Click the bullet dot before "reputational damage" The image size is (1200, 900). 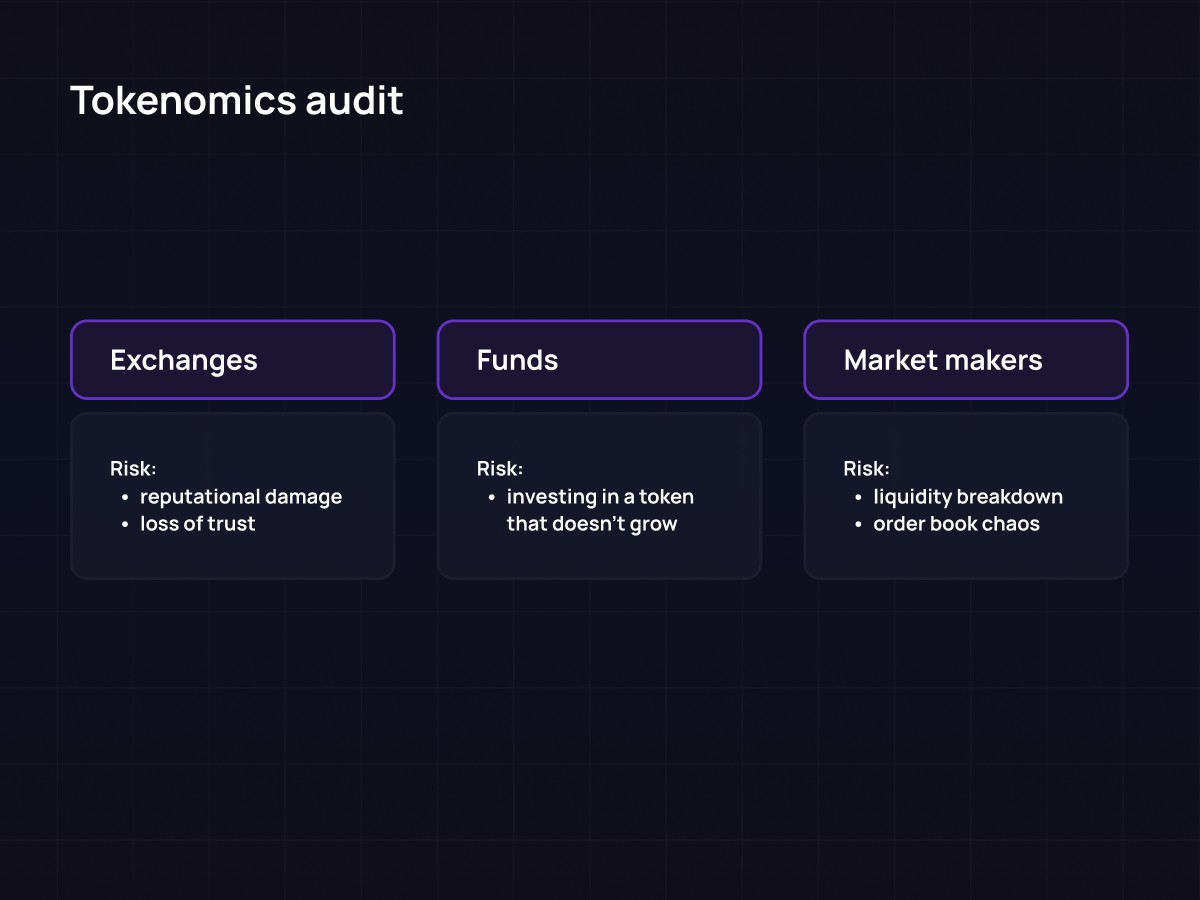point(125,498)
